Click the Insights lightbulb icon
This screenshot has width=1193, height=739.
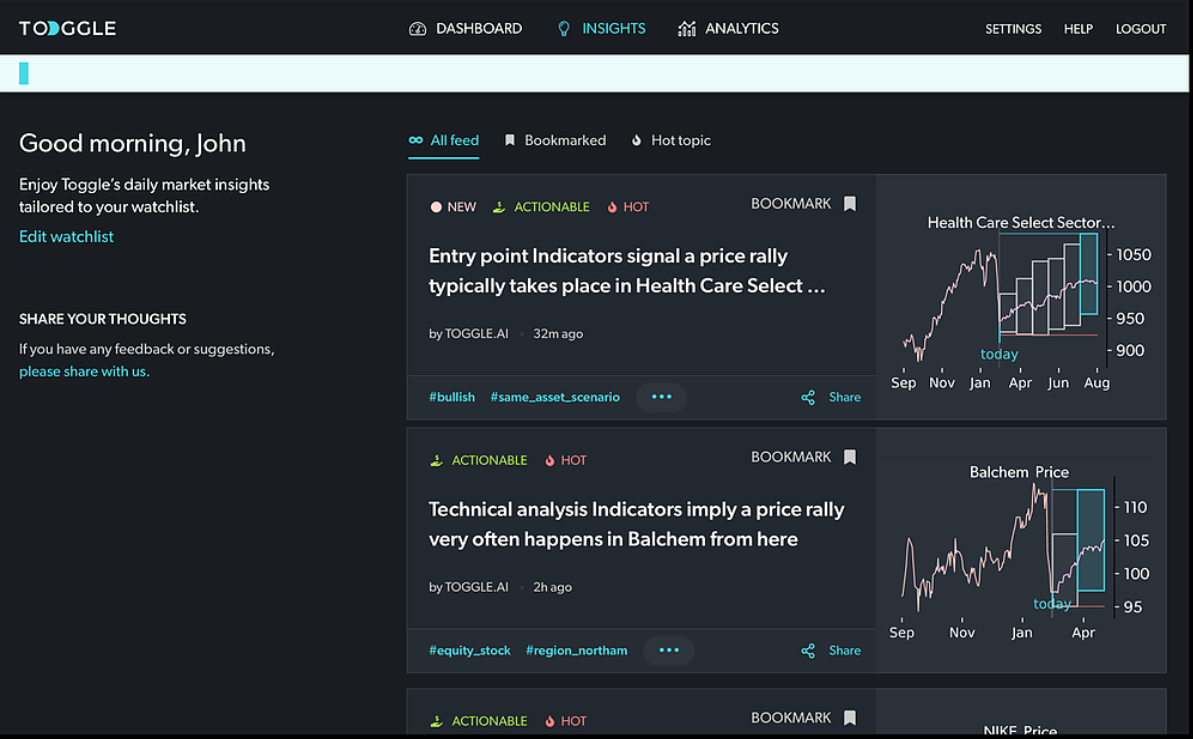(x=564, y=29)
